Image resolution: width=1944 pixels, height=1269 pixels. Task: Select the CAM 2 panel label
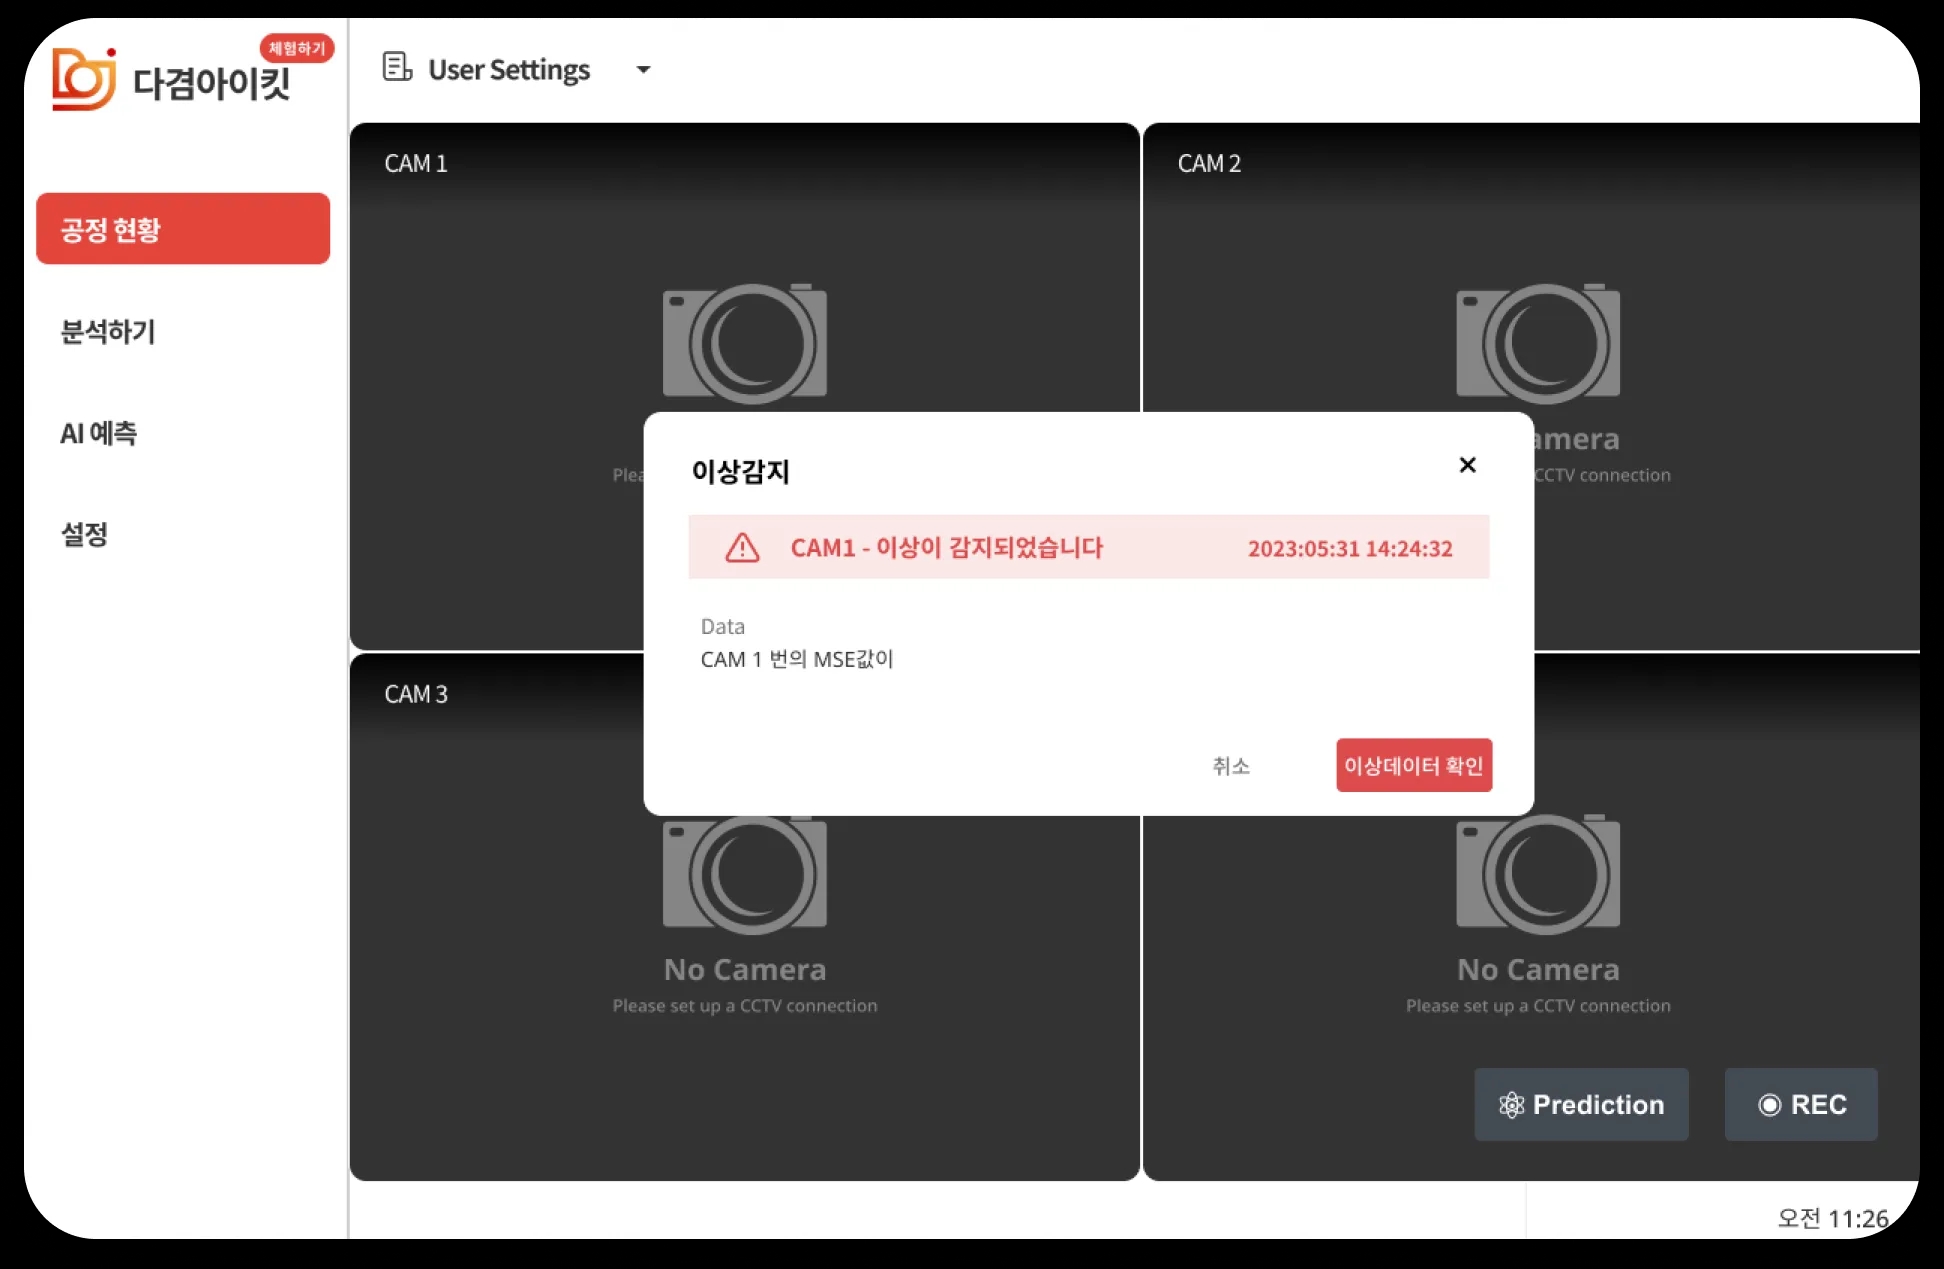click(x=1209, y=163)
